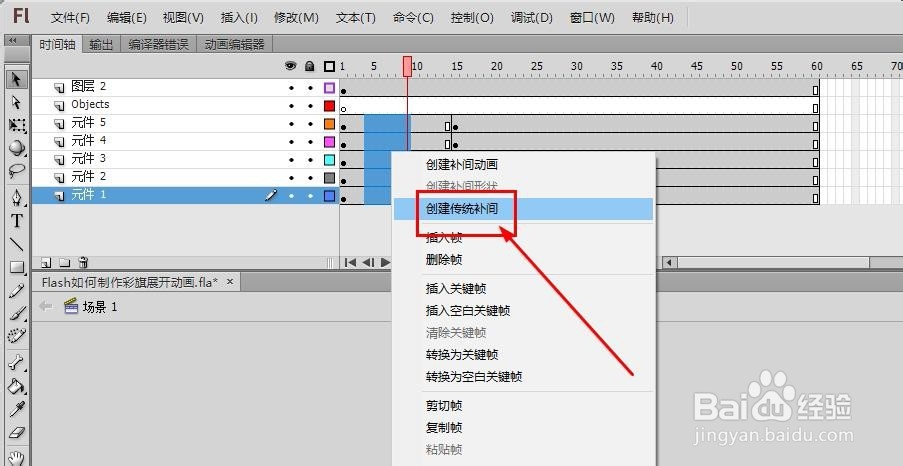The width and height of the screenshot is (903, 466).
Task: Click the Play button in timeline
Action: point(385,263)
